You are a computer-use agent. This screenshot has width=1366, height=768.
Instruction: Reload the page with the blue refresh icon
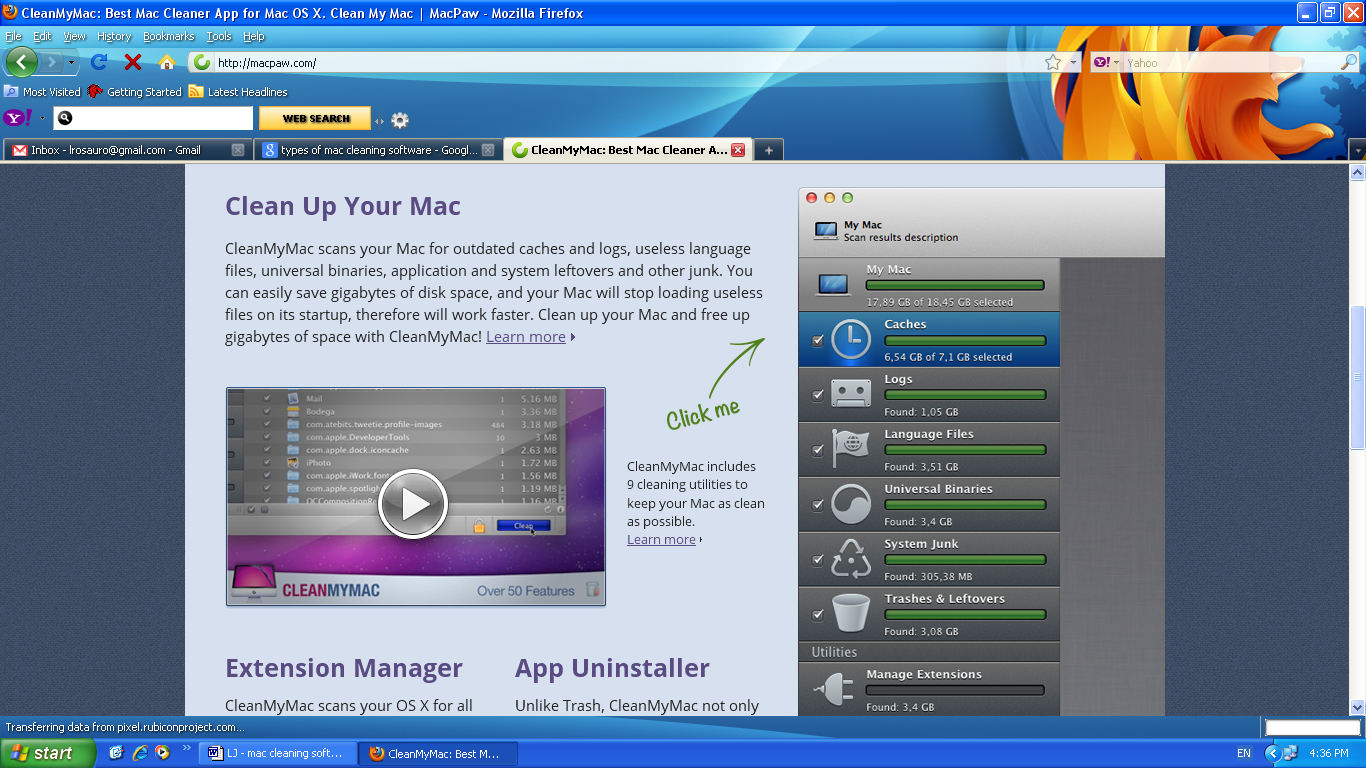99,62
